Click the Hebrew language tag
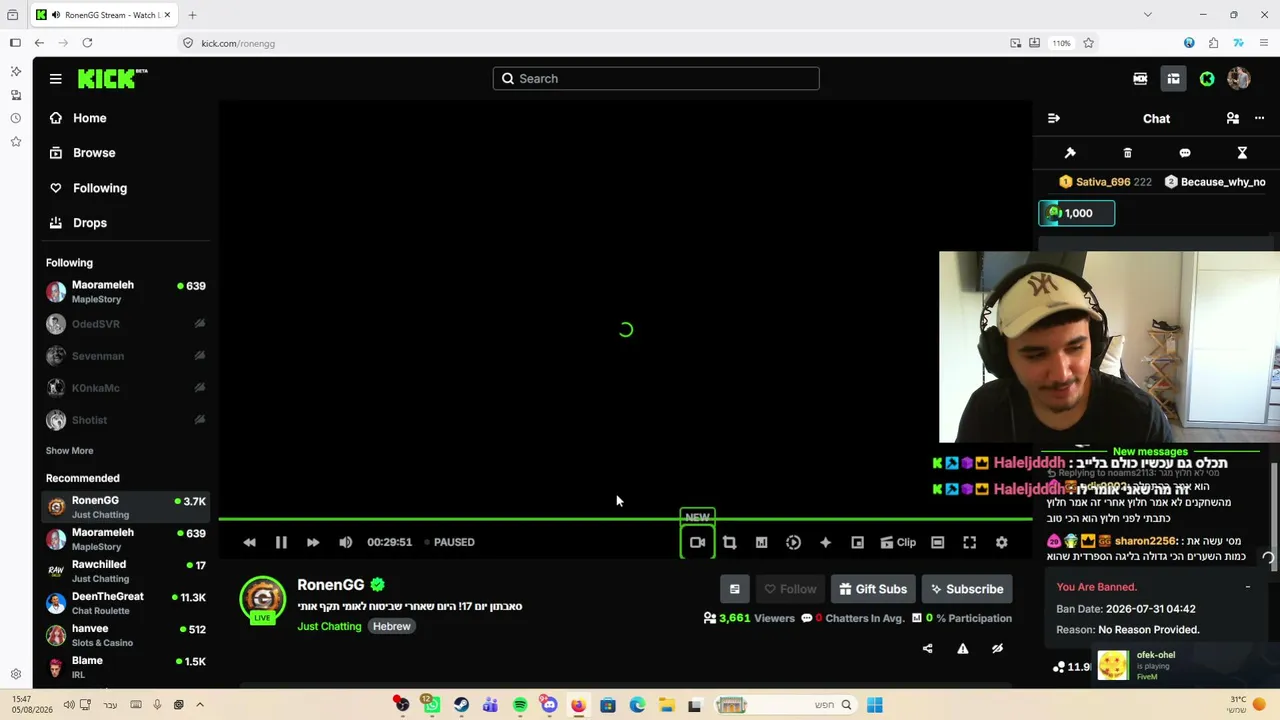 (x=392, y=626)
